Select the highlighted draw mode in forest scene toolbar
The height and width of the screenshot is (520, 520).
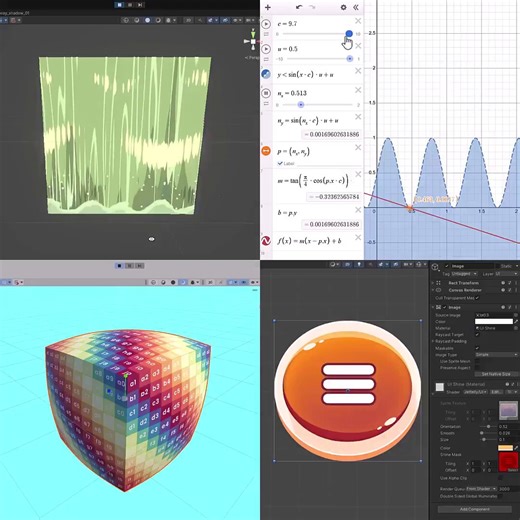click(147, 20)
